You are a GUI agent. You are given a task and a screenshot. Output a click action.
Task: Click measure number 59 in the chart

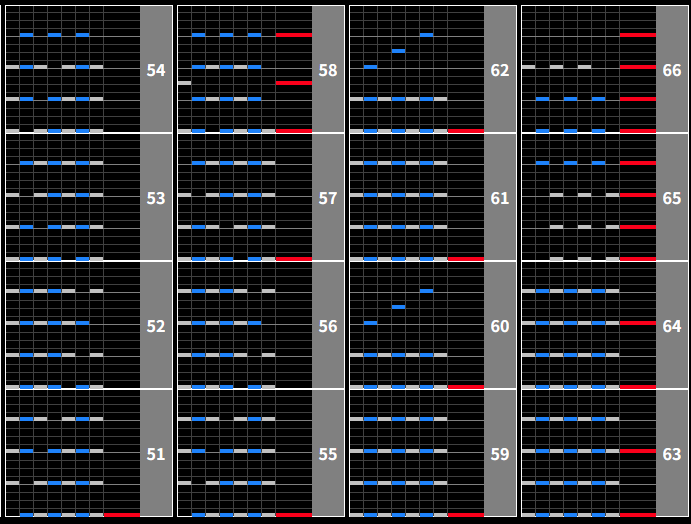coord(500,454)
